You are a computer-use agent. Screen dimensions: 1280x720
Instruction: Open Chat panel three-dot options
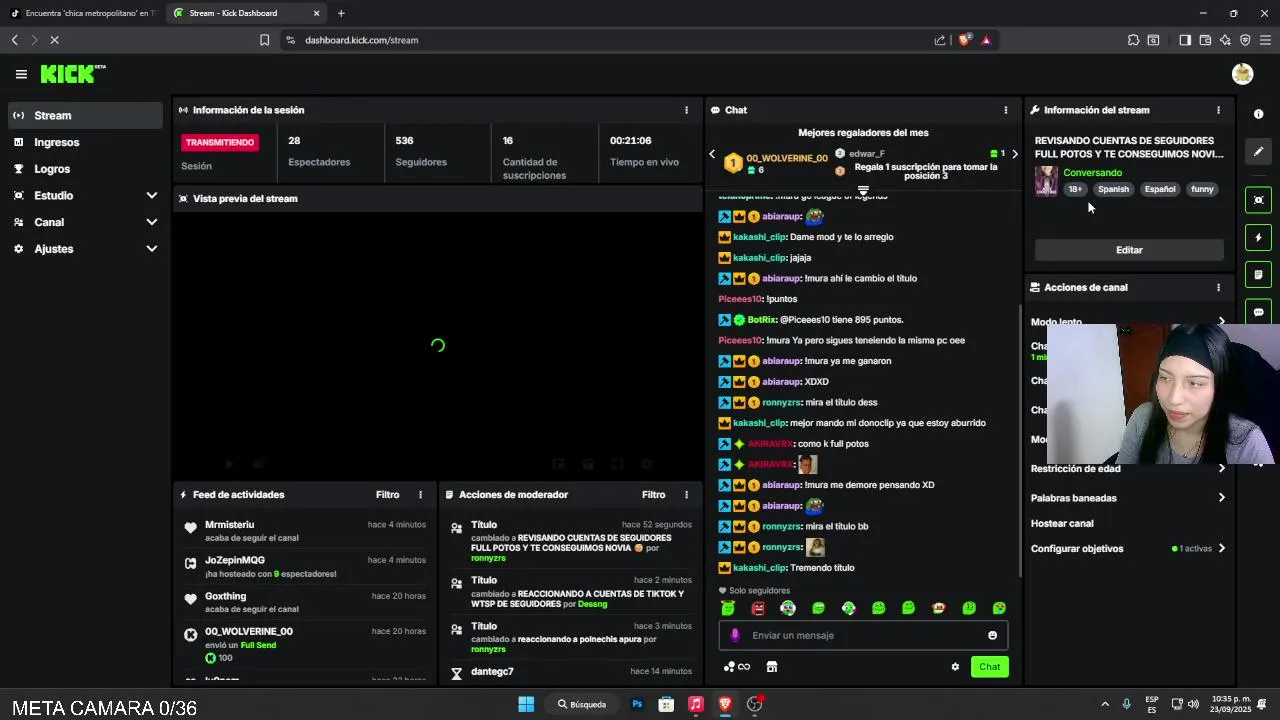click(x=1006, y=110)
